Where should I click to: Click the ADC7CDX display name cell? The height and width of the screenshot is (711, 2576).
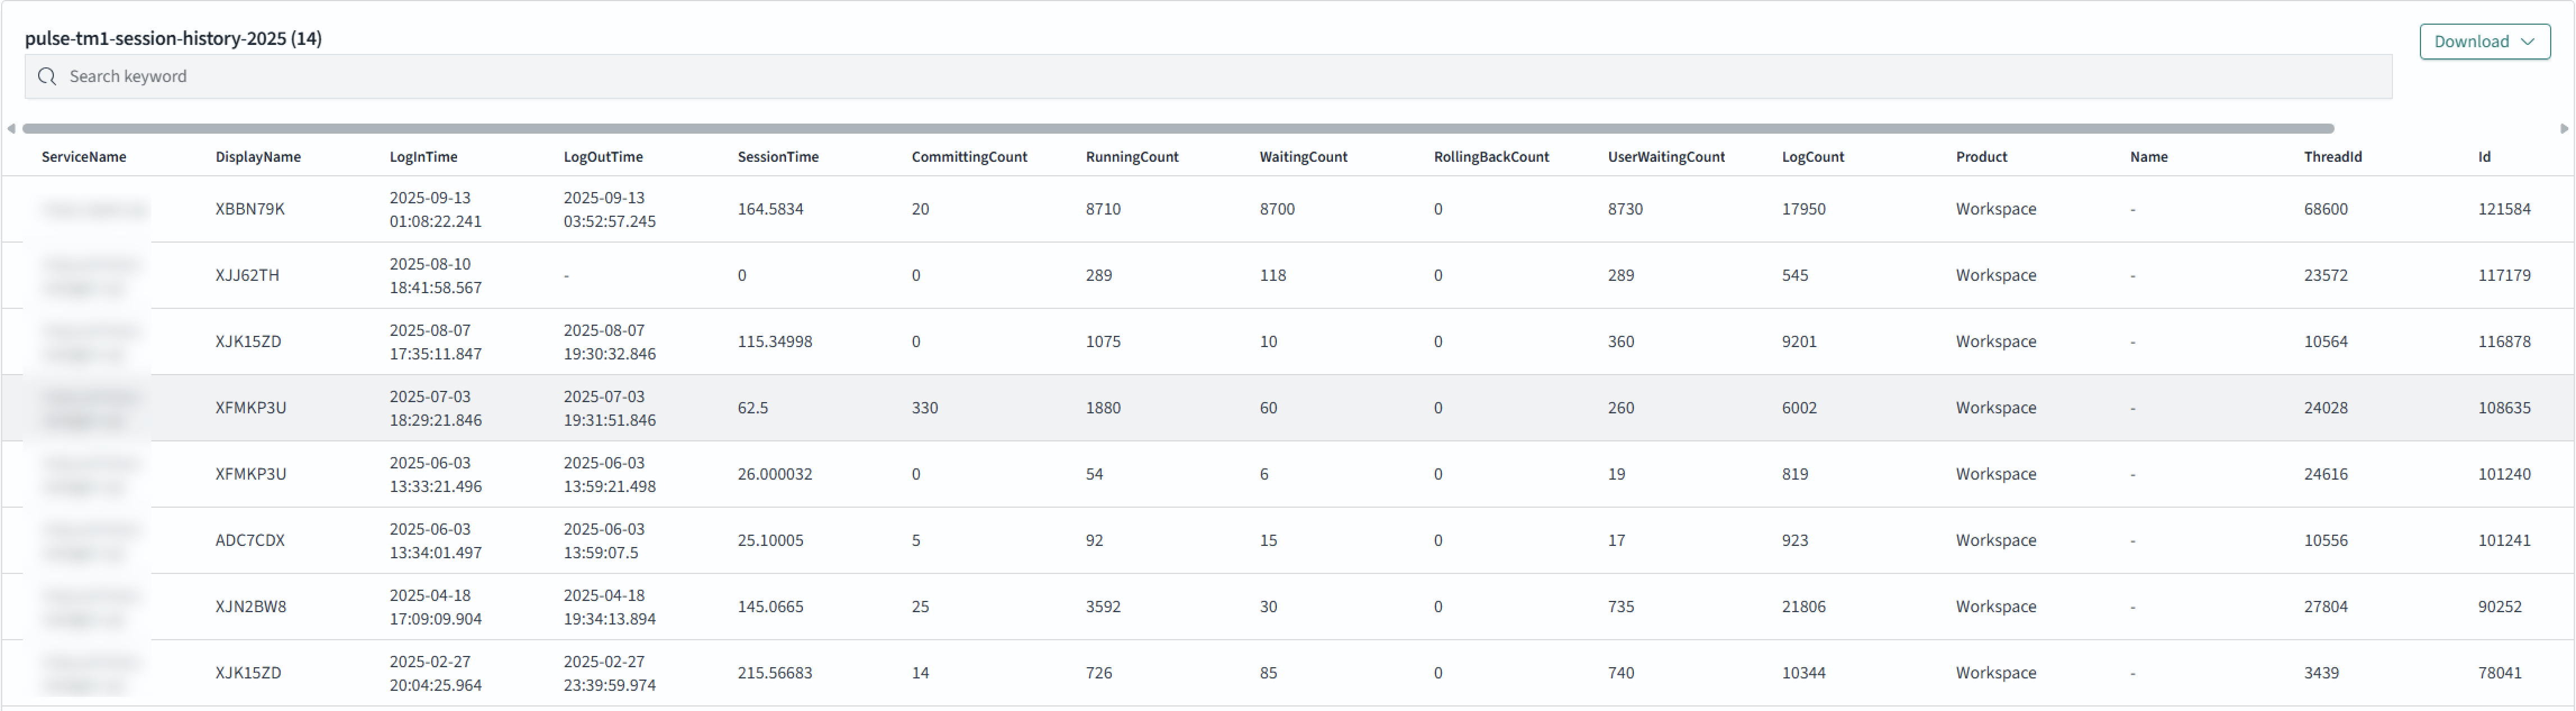pyautogui.click(x=250, y=540)
